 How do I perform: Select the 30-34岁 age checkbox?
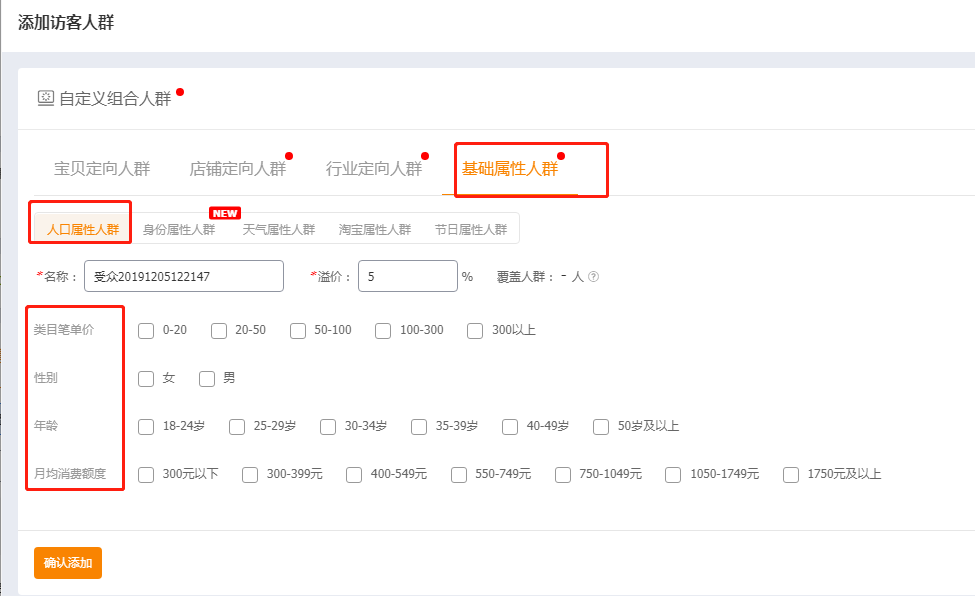click(328, 426)
